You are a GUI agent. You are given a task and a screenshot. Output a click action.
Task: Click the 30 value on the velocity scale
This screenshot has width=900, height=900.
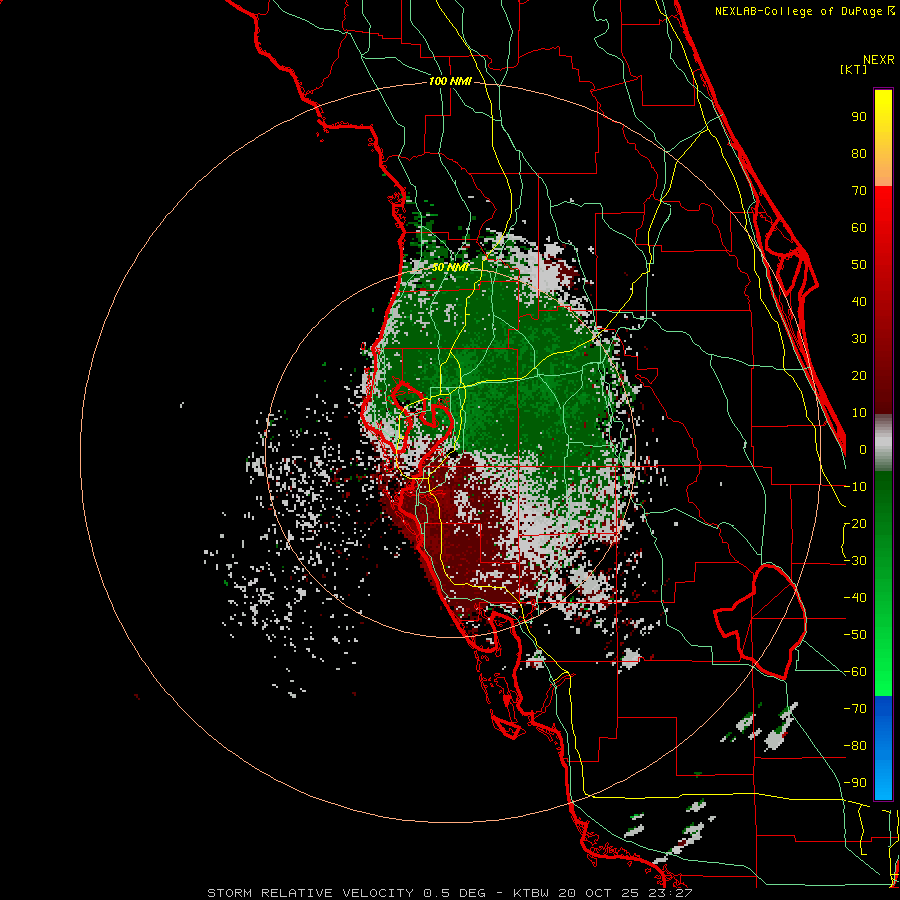click(x=859, y=339)
